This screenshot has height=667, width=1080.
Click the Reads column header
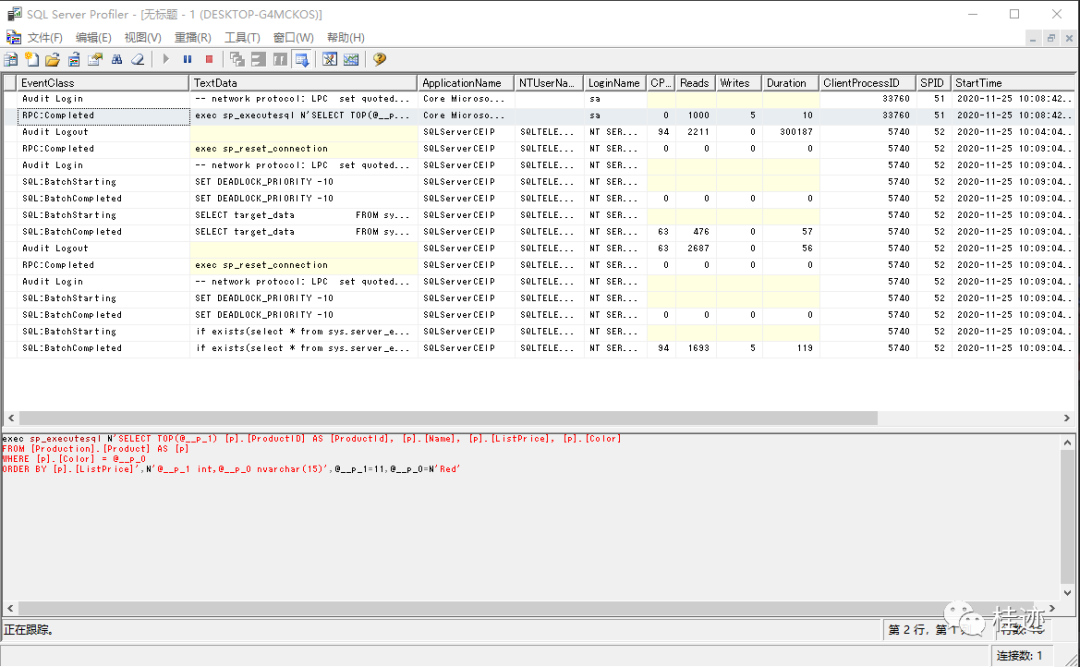tap(695, 83)
